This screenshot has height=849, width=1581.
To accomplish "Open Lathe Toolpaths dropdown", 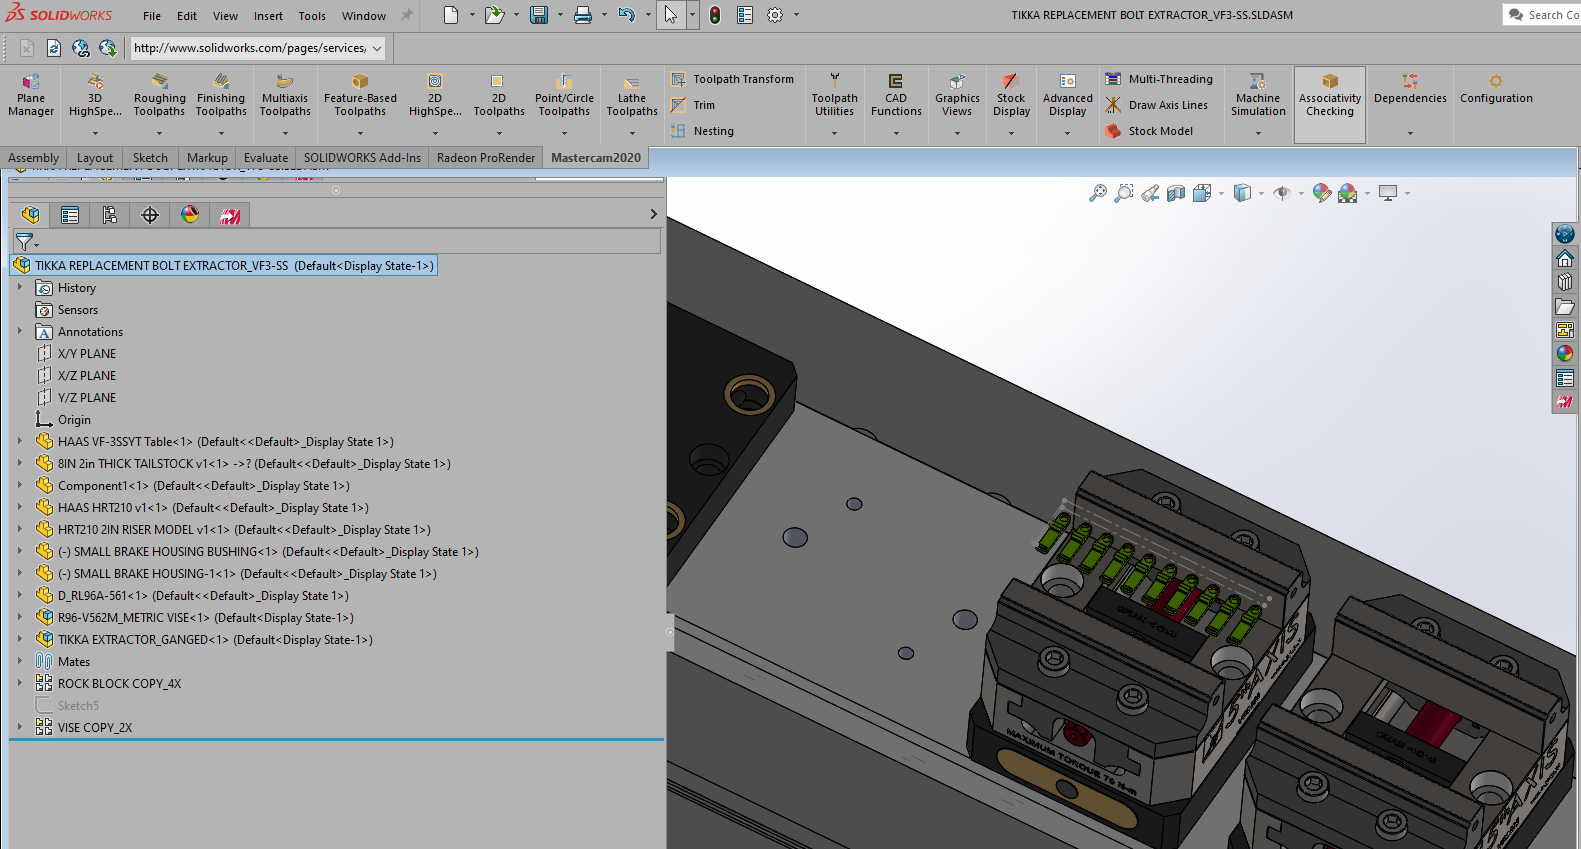I will [x=632, y=133].
